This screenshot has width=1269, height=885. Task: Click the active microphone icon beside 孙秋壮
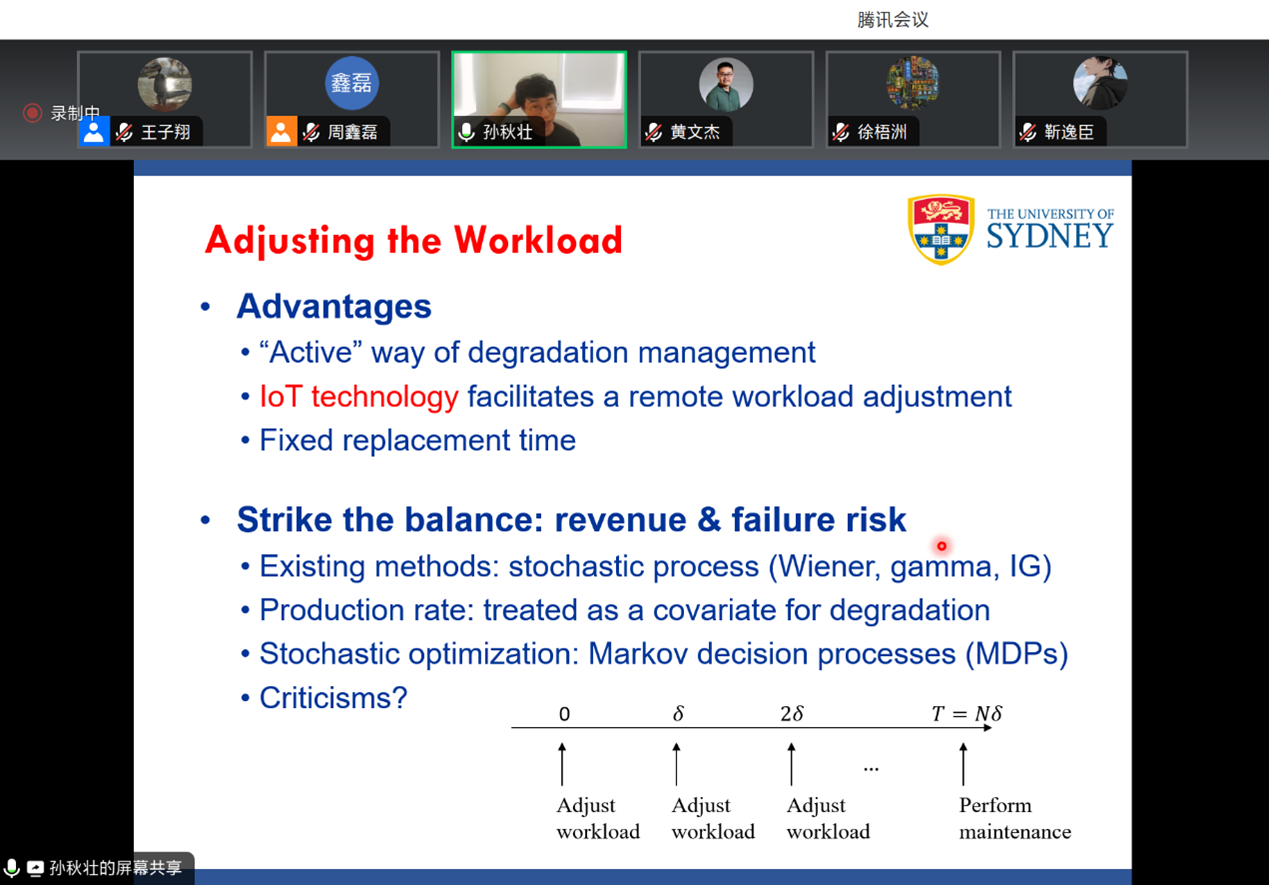tap(466, 132)
